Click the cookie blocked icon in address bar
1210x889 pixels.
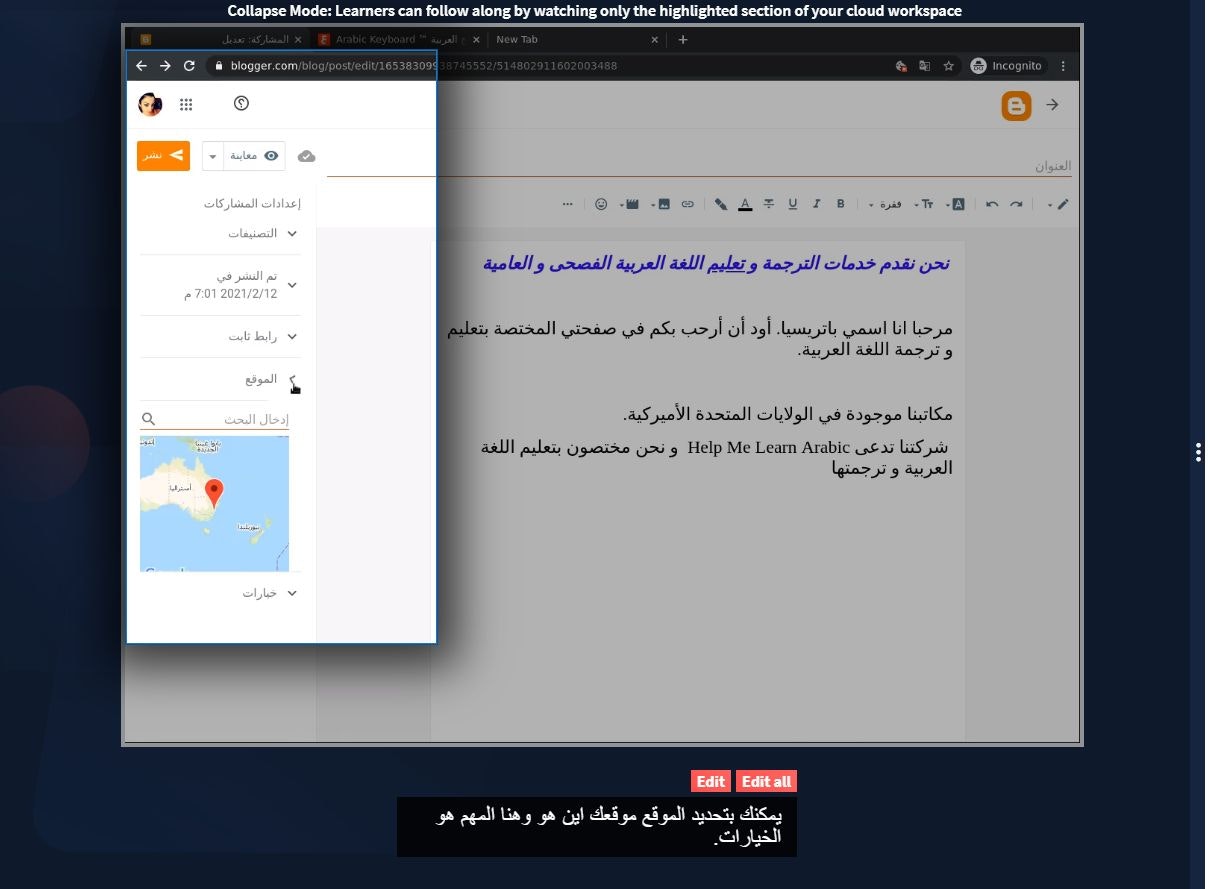pos(900,66)
